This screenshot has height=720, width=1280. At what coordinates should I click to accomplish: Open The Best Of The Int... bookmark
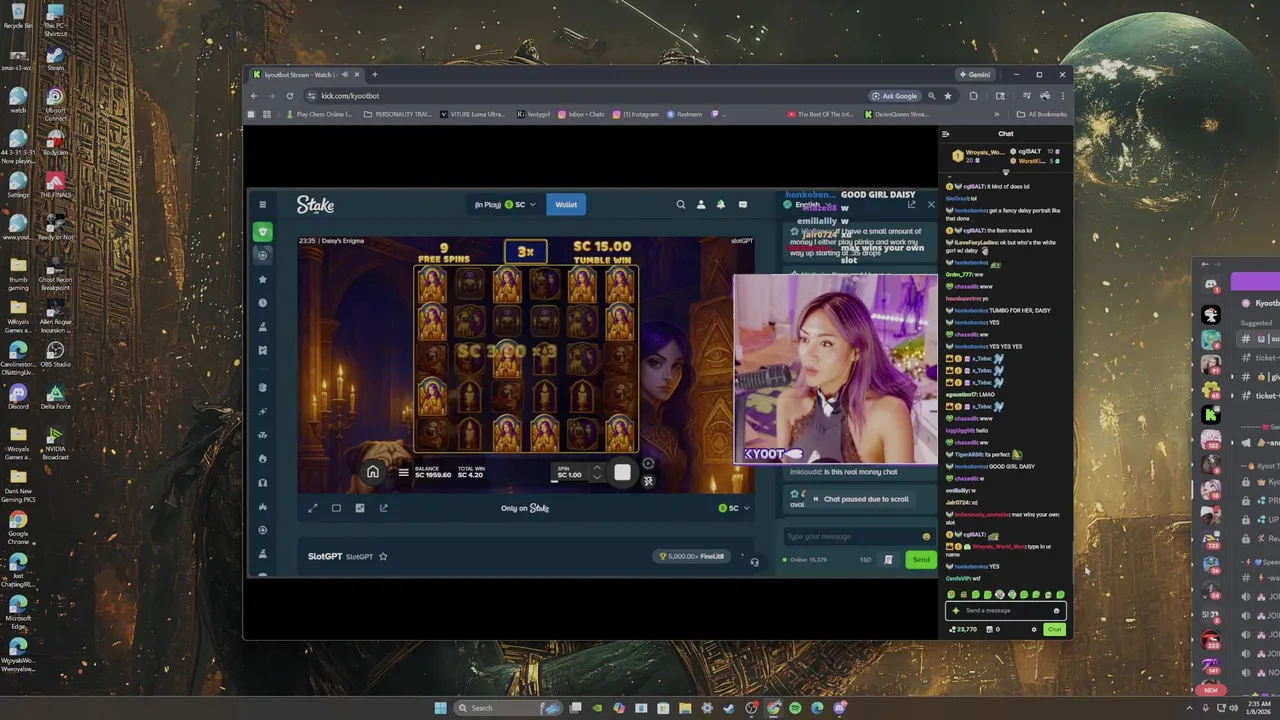click(x=820, y=114)
